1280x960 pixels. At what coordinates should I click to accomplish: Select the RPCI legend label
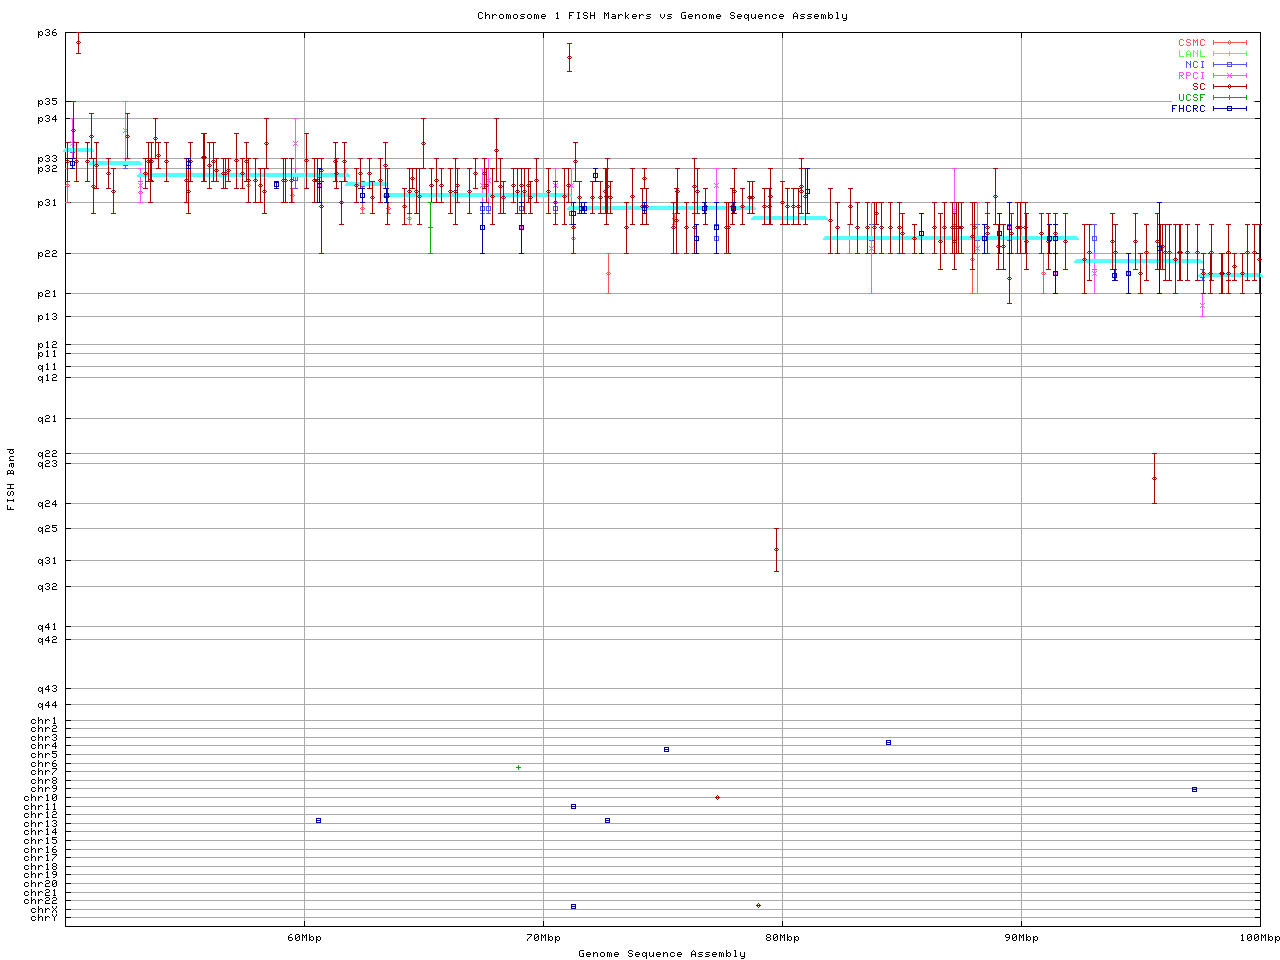(x=1191, y=76)
